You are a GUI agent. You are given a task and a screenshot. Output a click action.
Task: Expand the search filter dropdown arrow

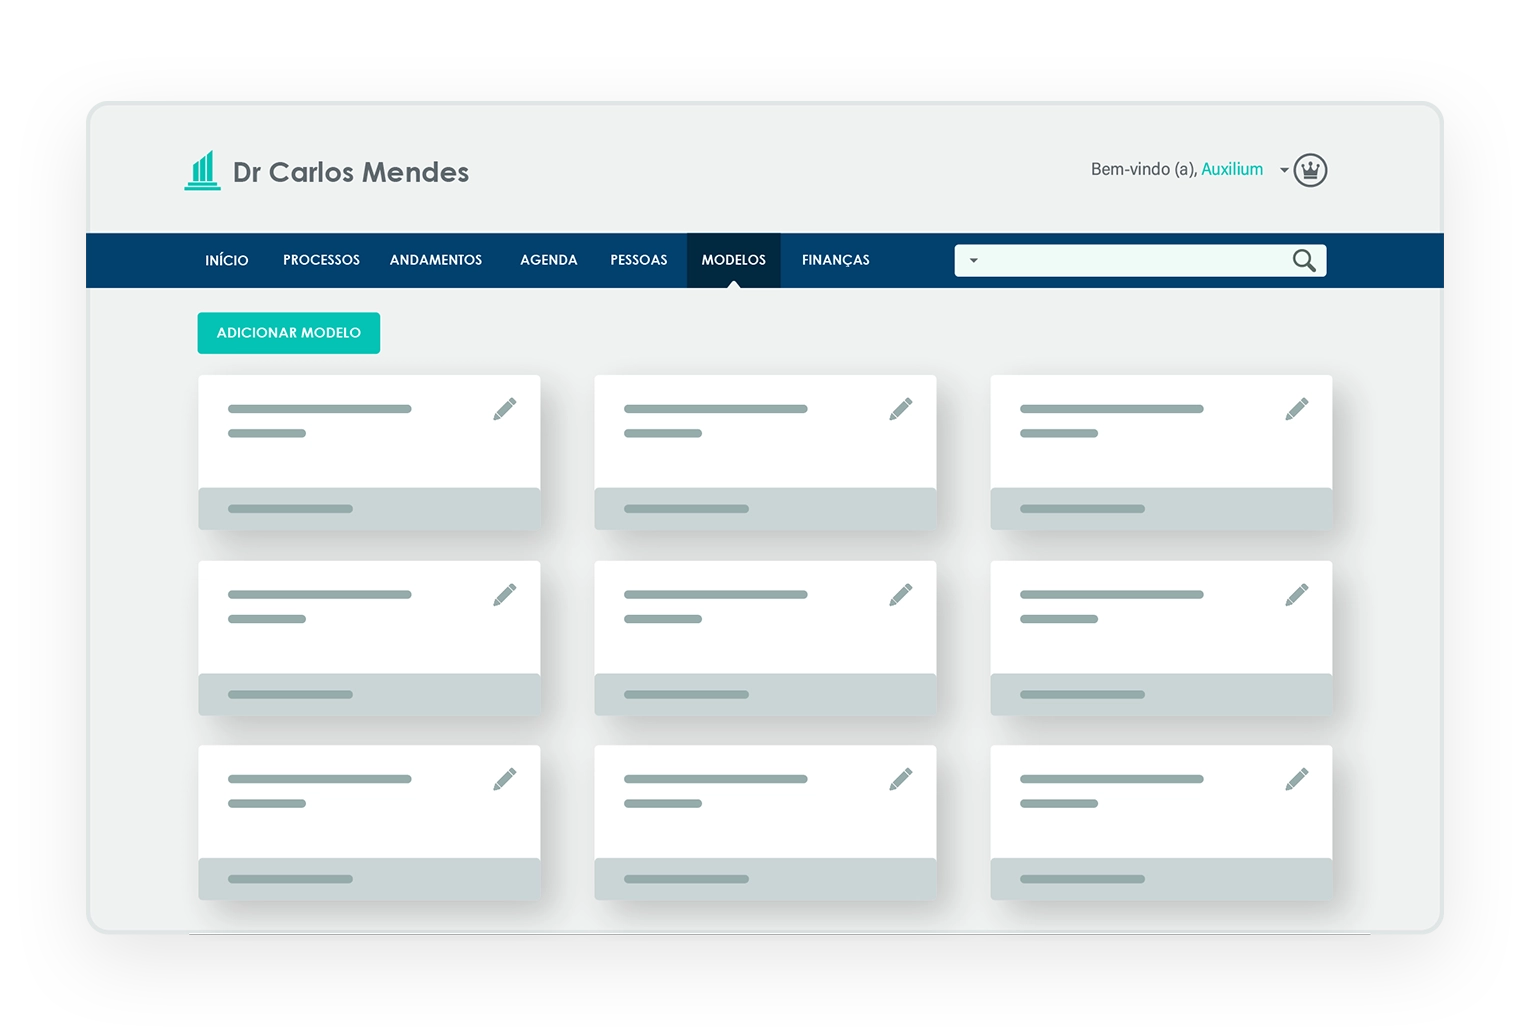[973, 261]
